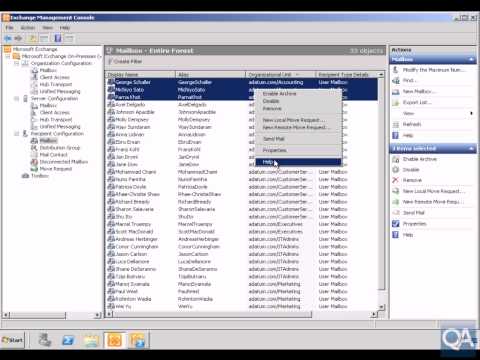Select Client Access under Server Configuration
This screenshot has width=480, height=360.
(x=55, y=112)
